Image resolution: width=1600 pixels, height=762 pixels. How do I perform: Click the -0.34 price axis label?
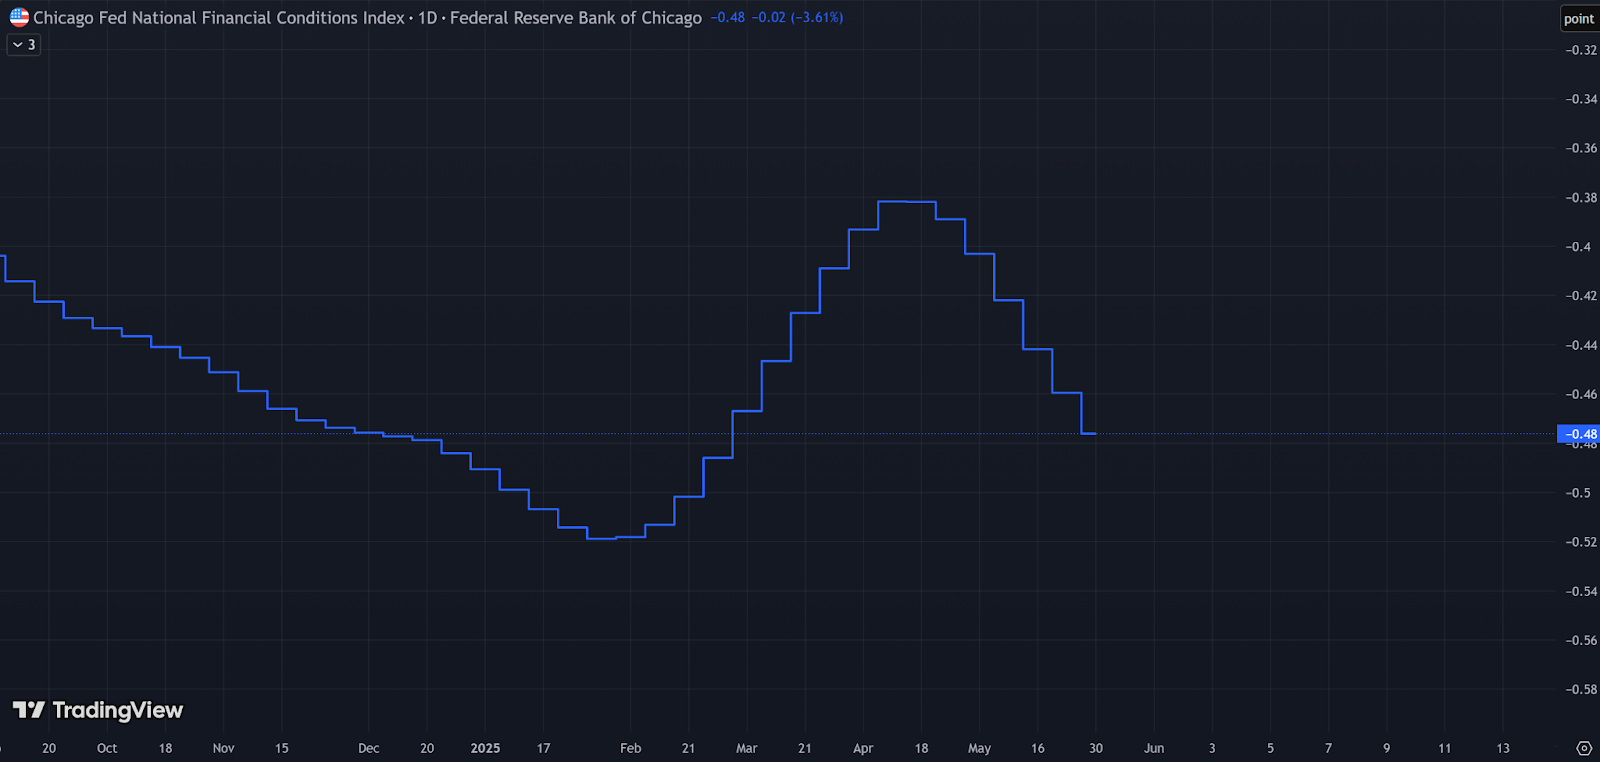click(x=1581, y=99)
